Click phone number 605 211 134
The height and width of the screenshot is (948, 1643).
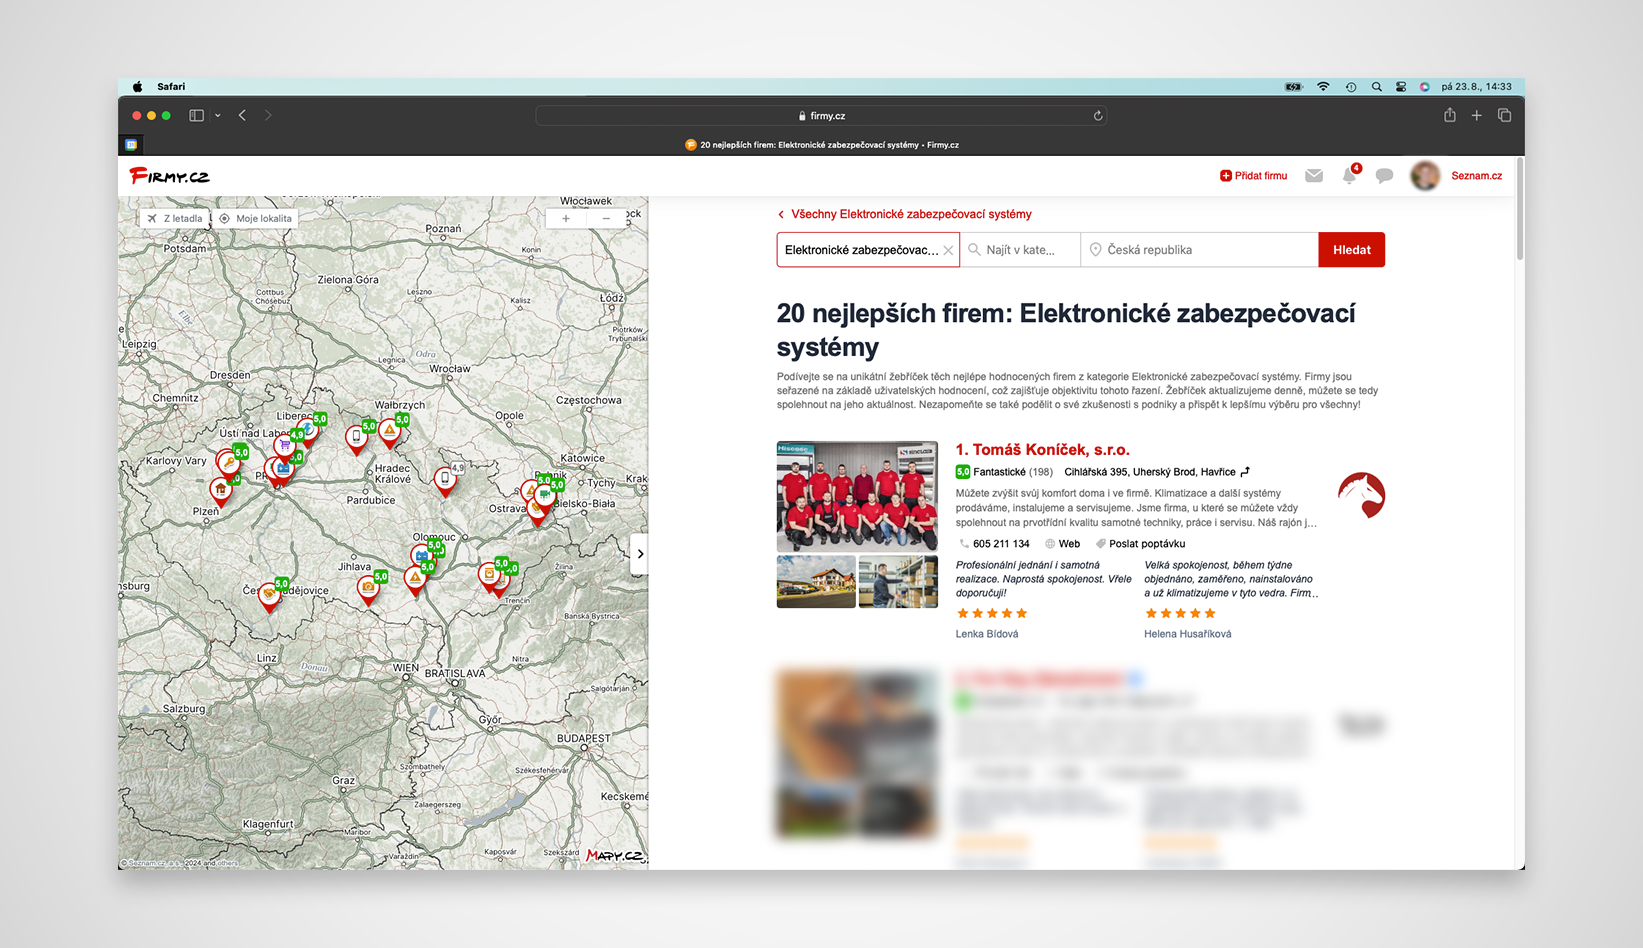(995, 544)
